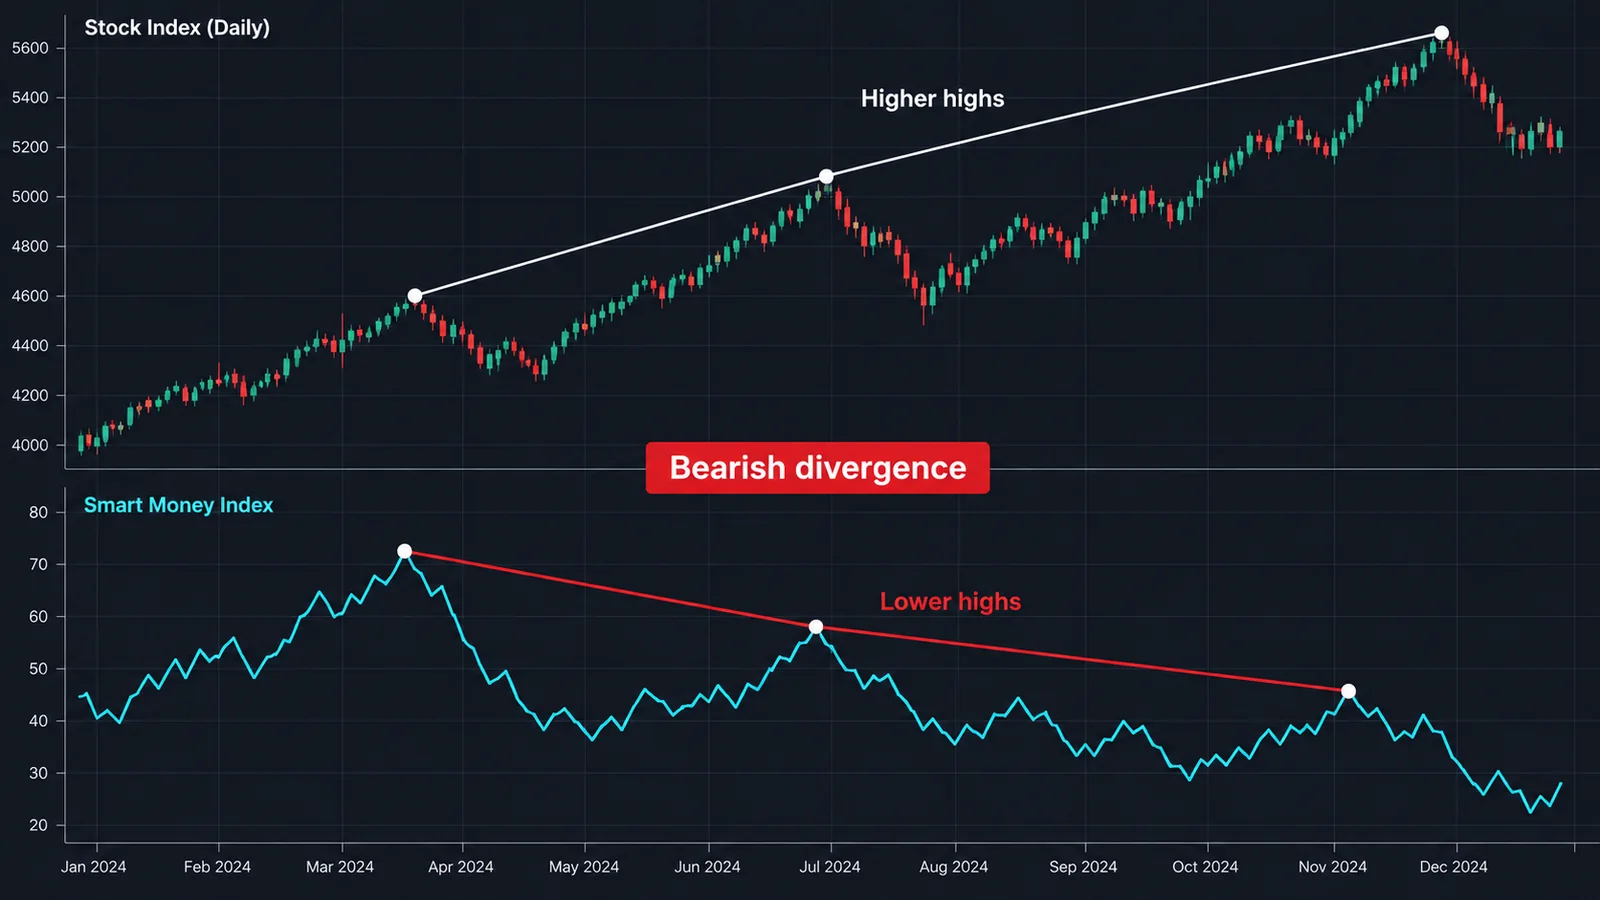Click the 20 indicator axis value
The width and height of the screenshot is (1600, 900).
(38, 825)
